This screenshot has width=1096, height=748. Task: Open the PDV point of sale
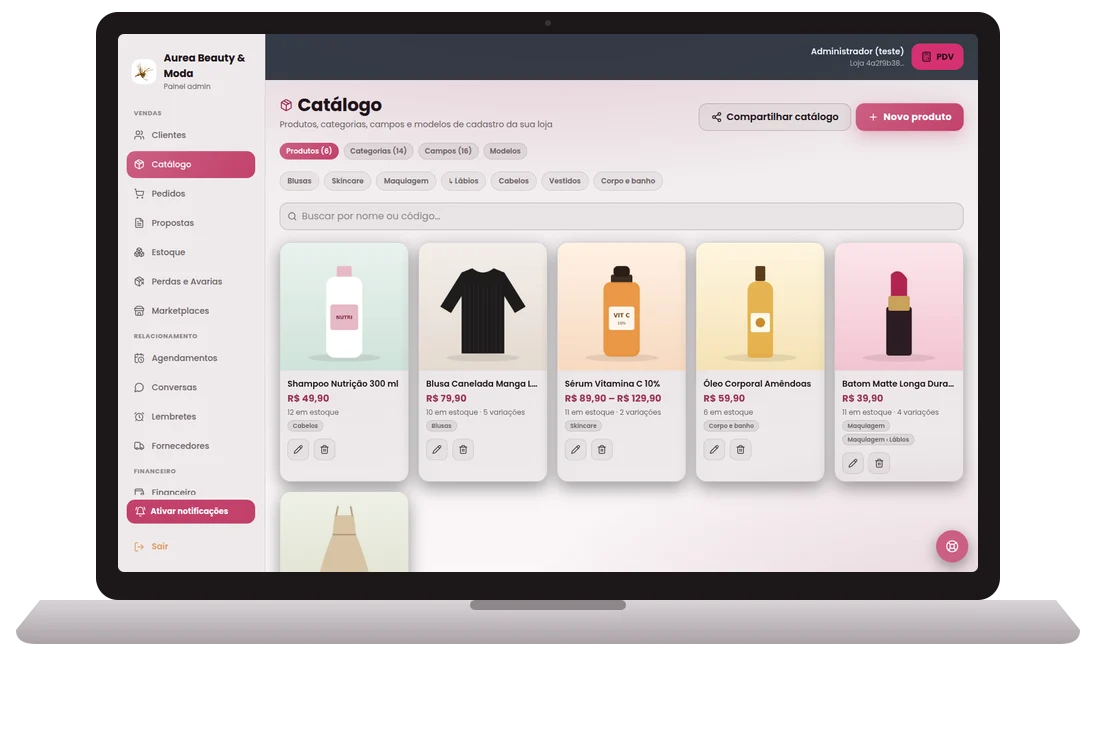coord(937,57)
